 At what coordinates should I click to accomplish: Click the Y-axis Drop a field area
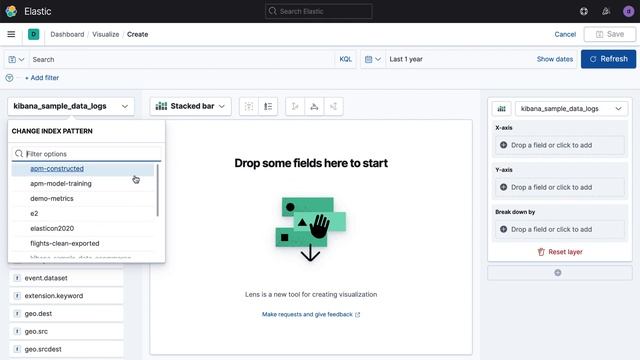pos(560,187)
